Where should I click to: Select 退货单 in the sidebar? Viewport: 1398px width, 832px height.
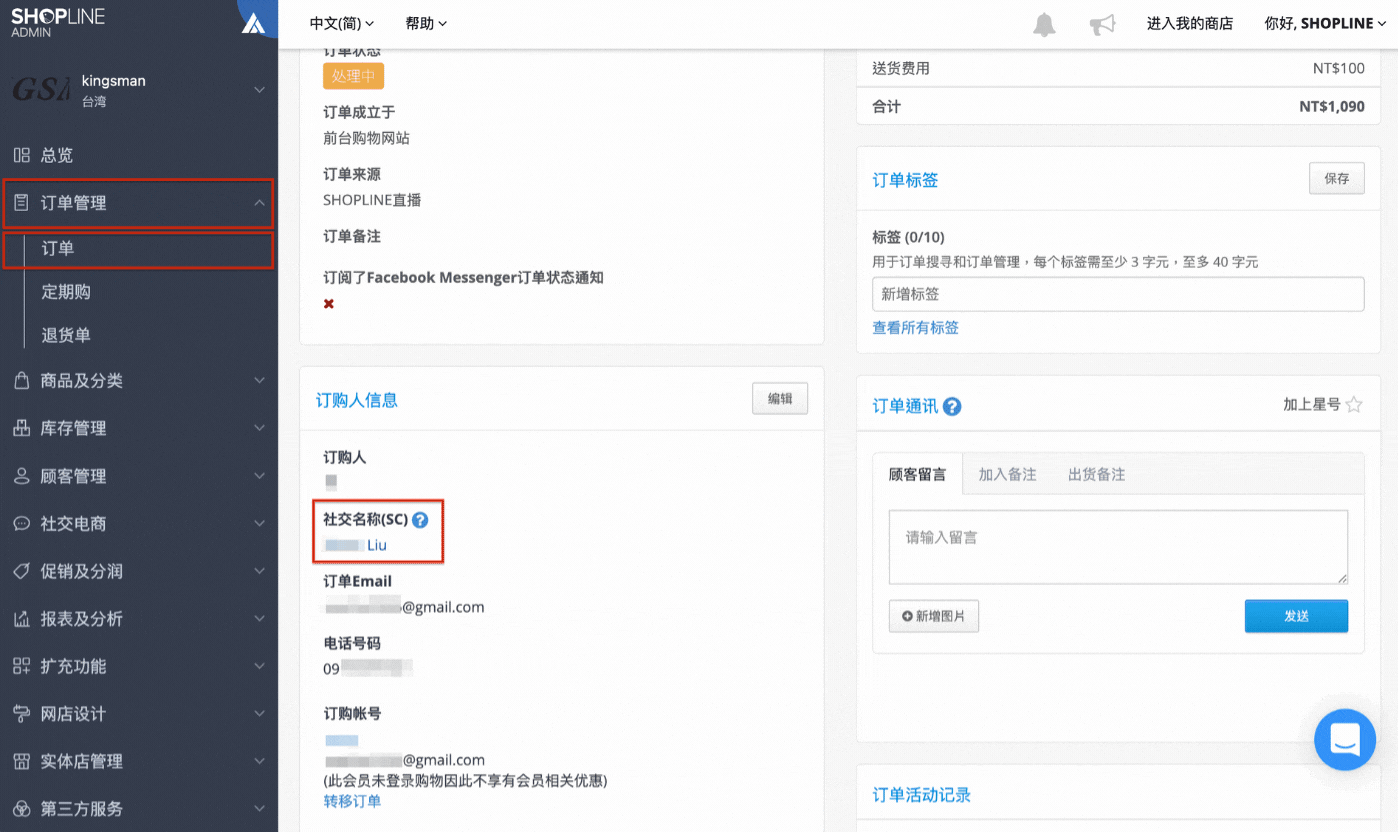coord(66,335)
